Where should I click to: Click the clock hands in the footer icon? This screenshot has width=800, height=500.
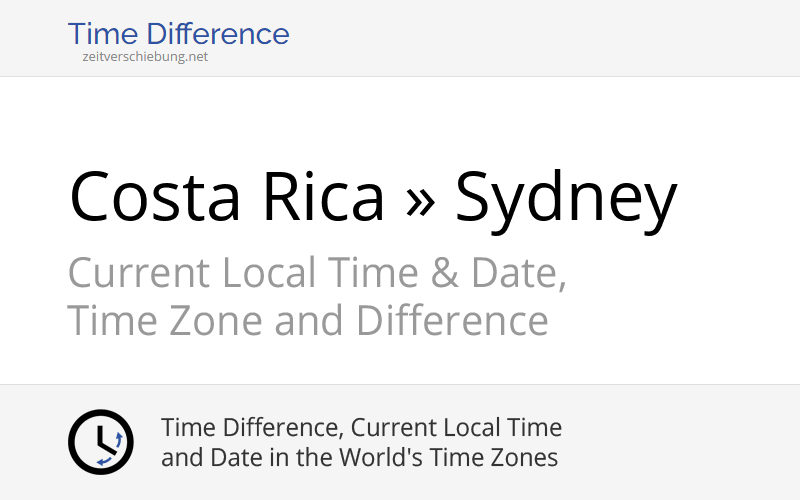[x=100, y=439]
